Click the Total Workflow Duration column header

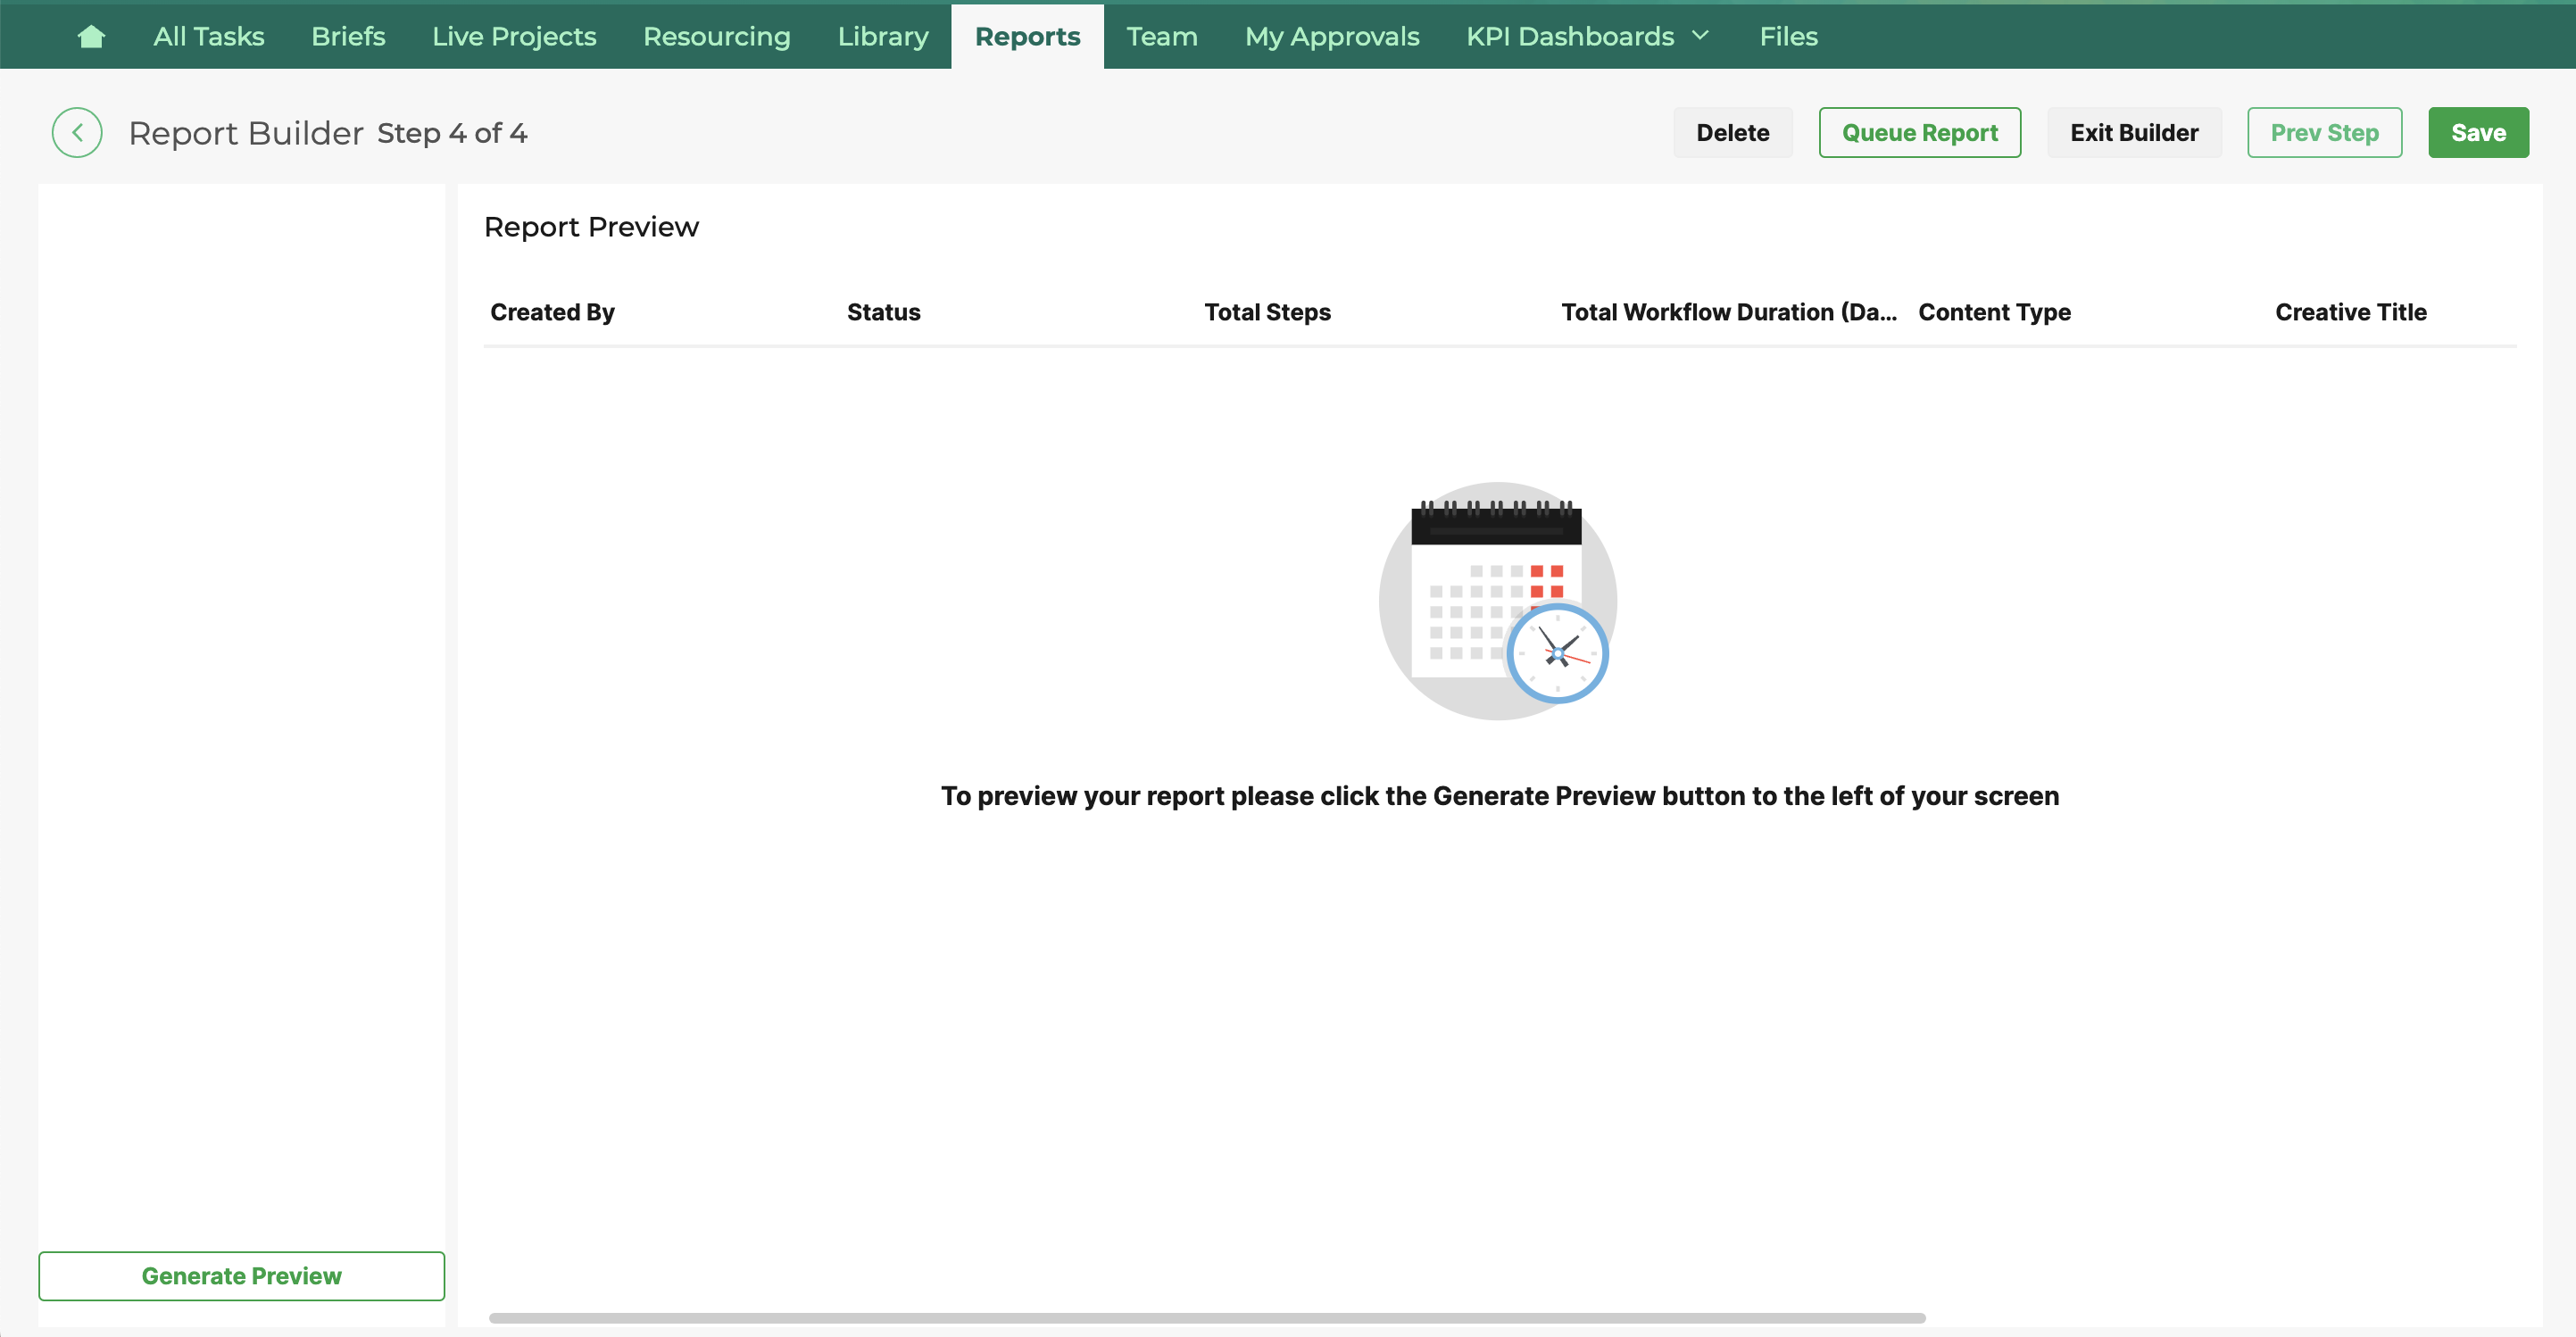coord(1728,312)
